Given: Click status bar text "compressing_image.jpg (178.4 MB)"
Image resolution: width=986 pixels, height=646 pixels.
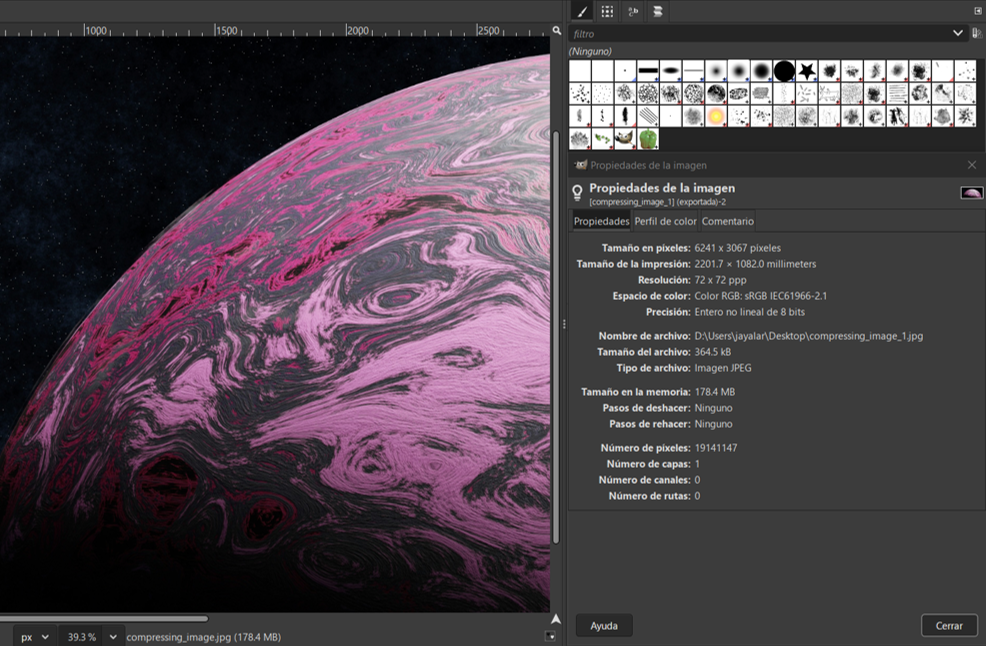Looking at the screenshot, I should 203,637.
